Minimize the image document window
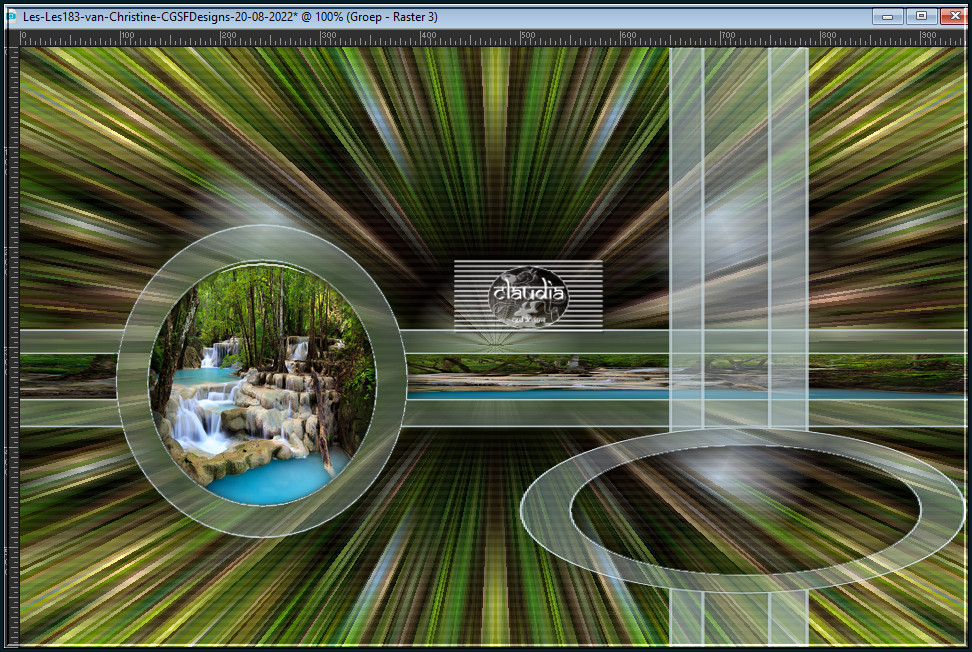 pos(888,16)
